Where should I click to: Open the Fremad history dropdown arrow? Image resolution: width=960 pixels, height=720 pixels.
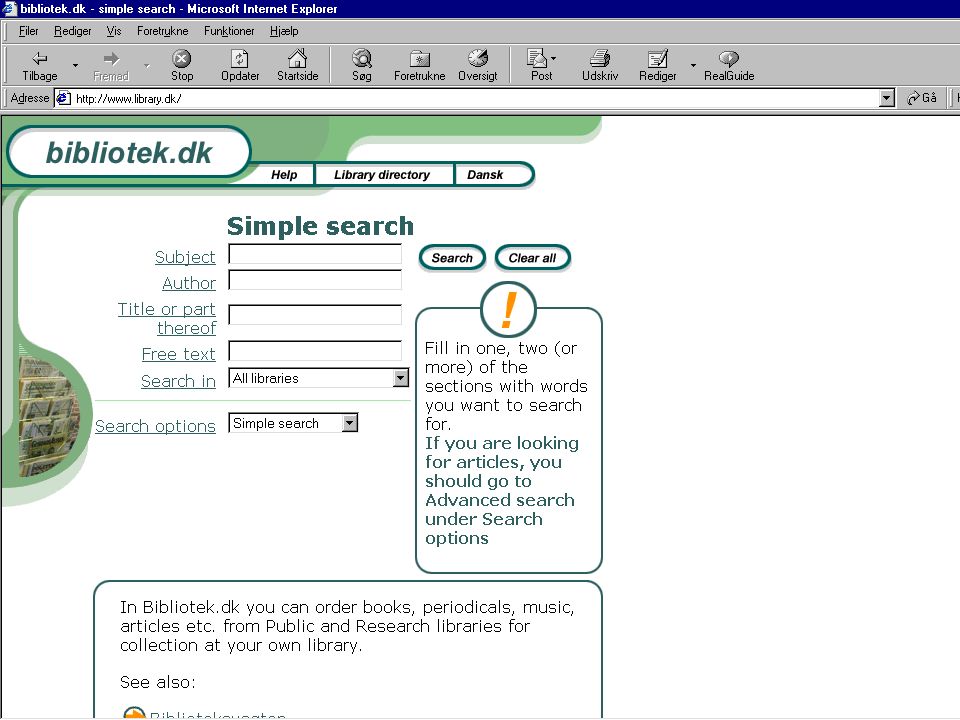146,65
